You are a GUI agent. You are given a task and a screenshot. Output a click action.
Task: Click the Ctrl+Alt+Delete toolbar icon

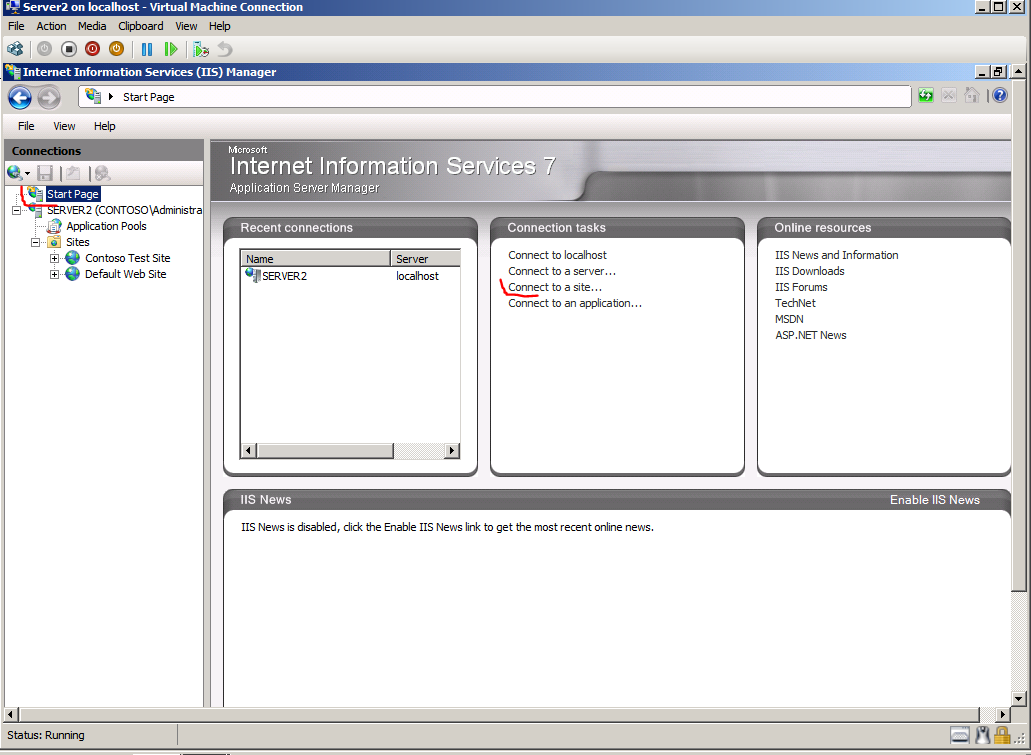[x=15, y=49]
